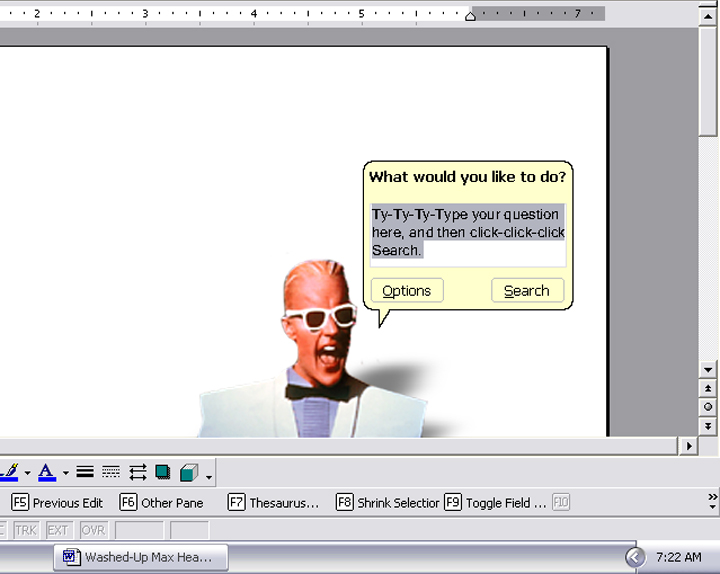The width and height of the screenshot is (720, 574).
Task: Toggle EXT extend selection mode indicator
Action: click(x=58, y=530)
